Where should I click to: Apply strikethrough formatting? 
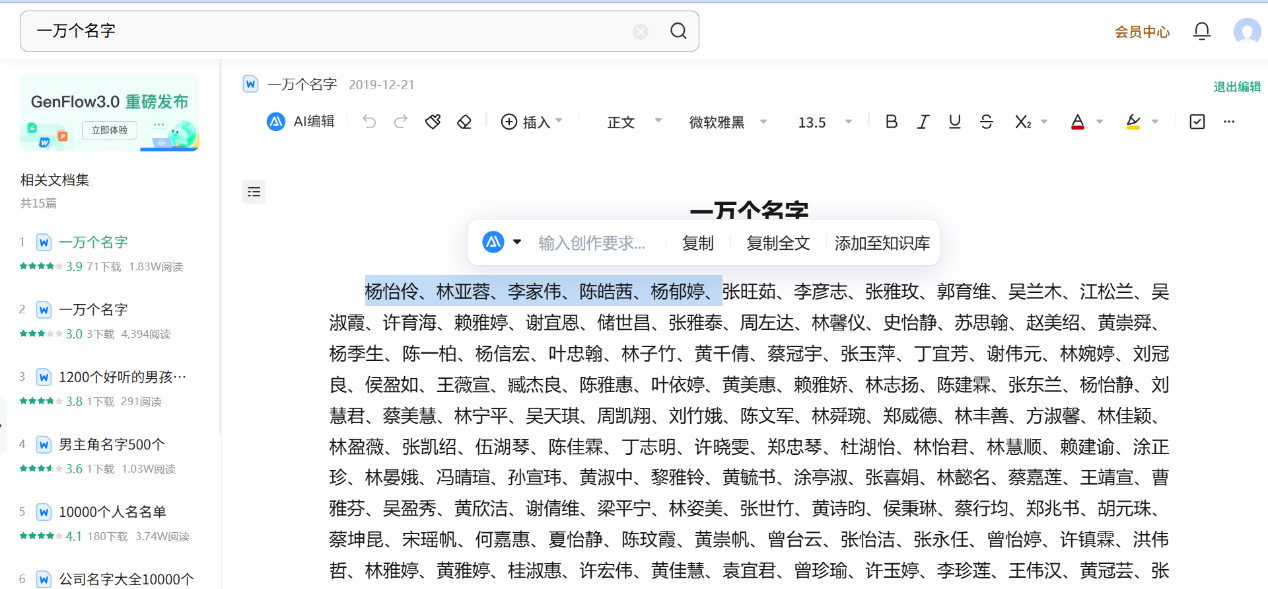[x=987, y=122]
